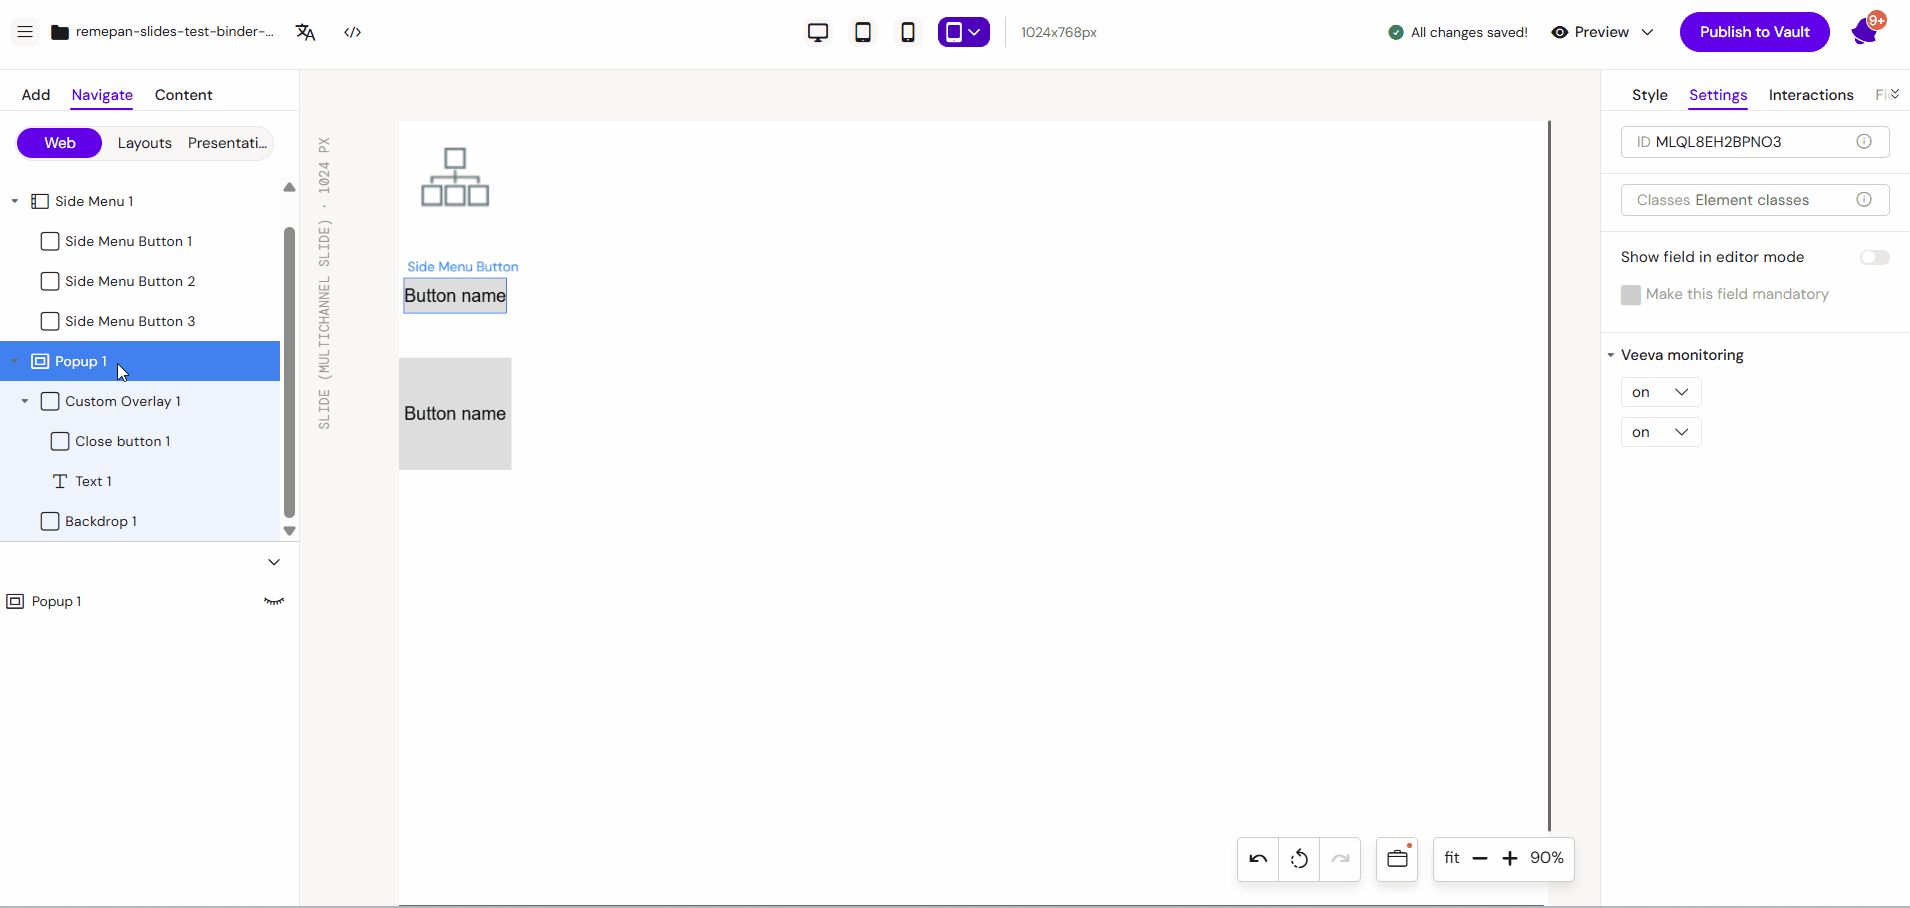Fit the canvas to screen

coord(1452,858)
